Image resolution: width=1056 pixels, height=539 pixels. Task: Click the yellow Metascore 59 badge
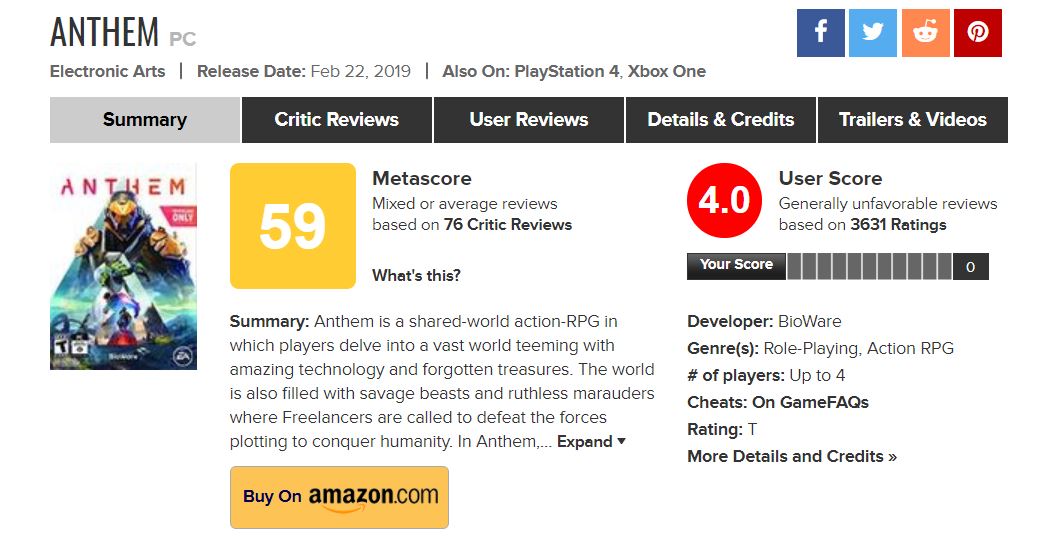pos(292,226)
